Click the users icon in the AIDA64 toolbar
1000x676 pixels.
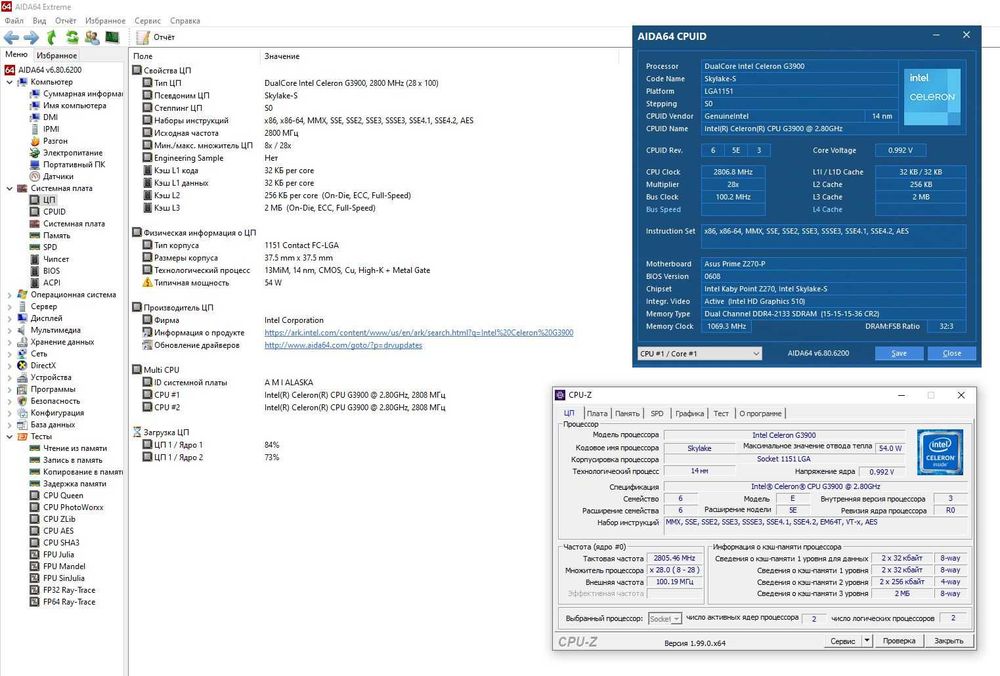coord(92,38)
